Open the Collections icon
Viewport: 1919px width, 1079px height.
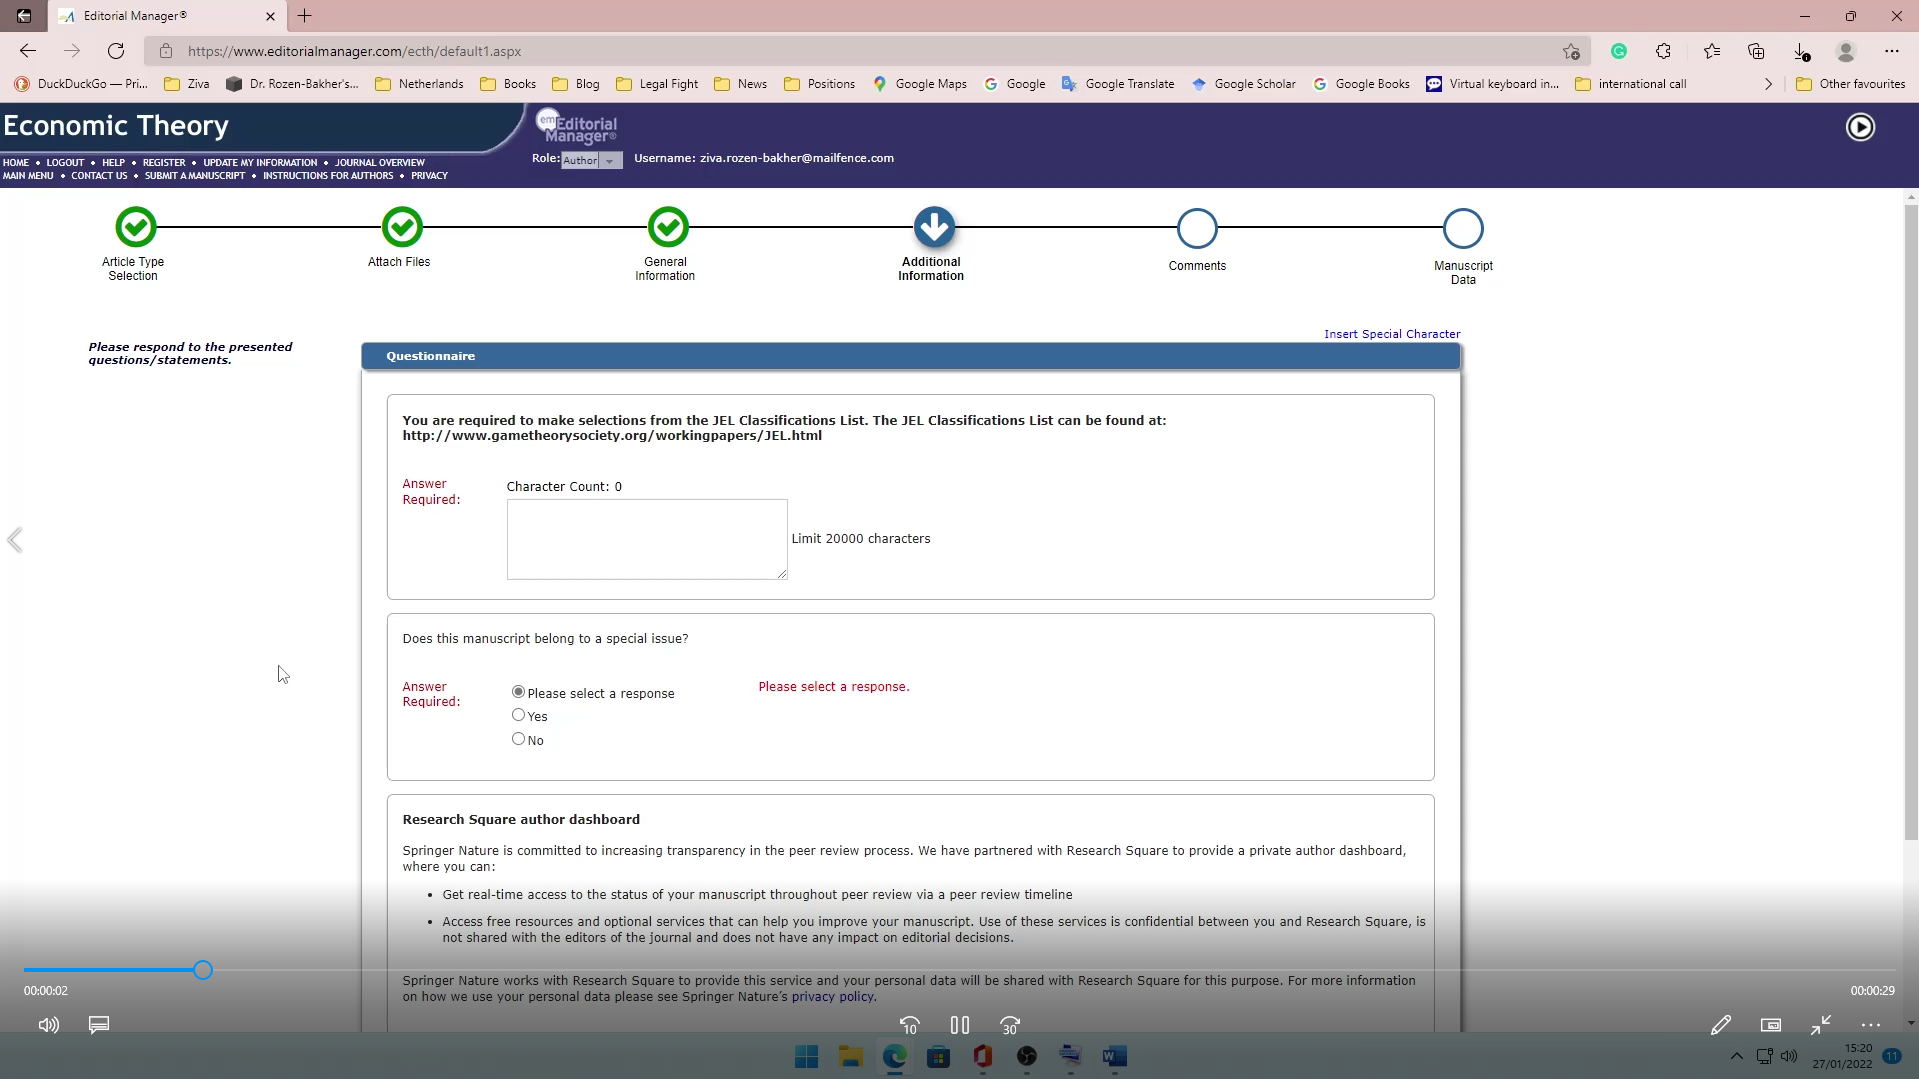pos(1756,51)
